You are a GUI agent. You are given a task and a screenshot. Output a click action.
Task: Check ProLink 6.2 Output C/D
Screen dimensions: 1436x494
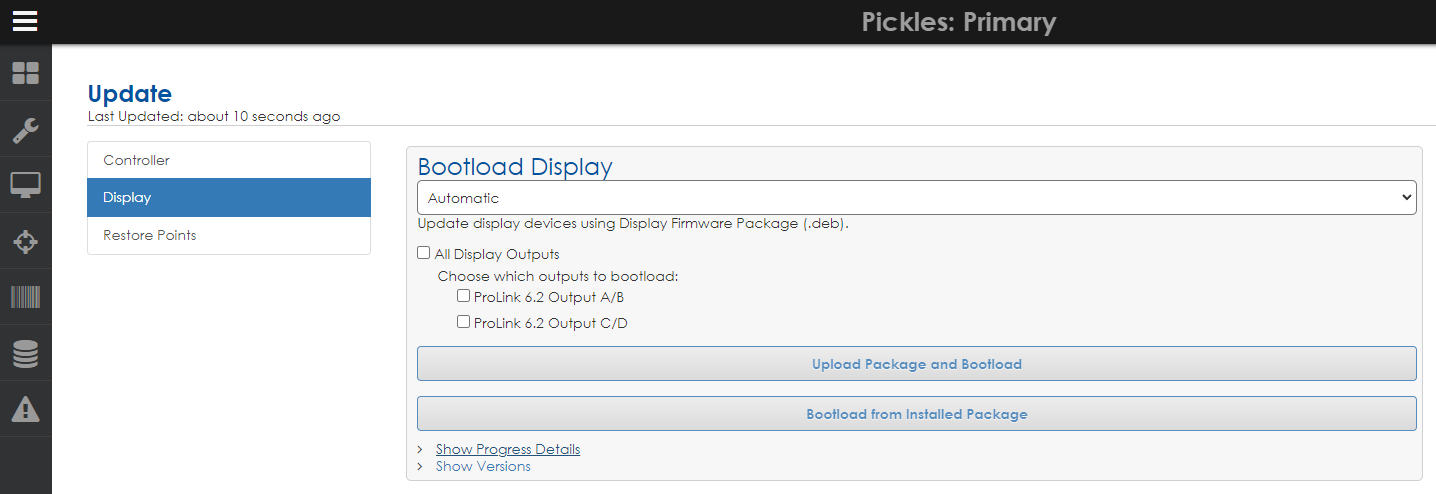coord(464,322)
